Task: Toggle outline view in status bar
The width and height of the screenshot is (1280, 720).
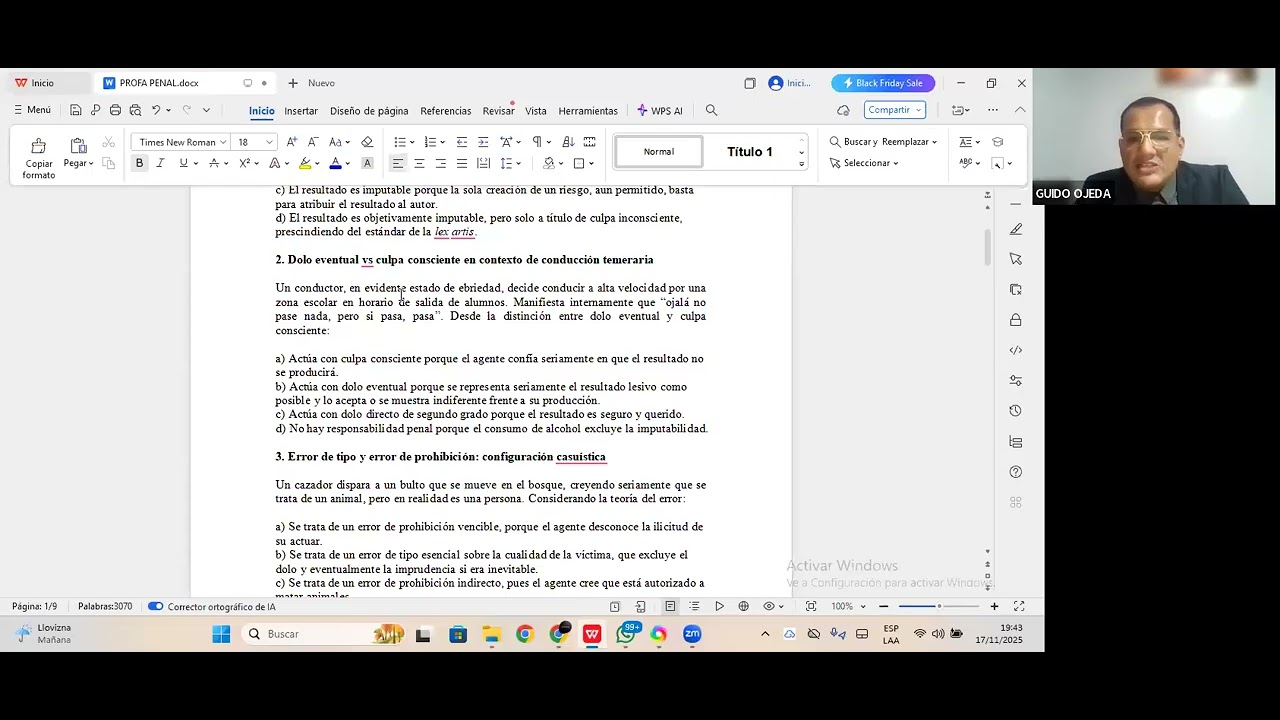Action: 694,606
